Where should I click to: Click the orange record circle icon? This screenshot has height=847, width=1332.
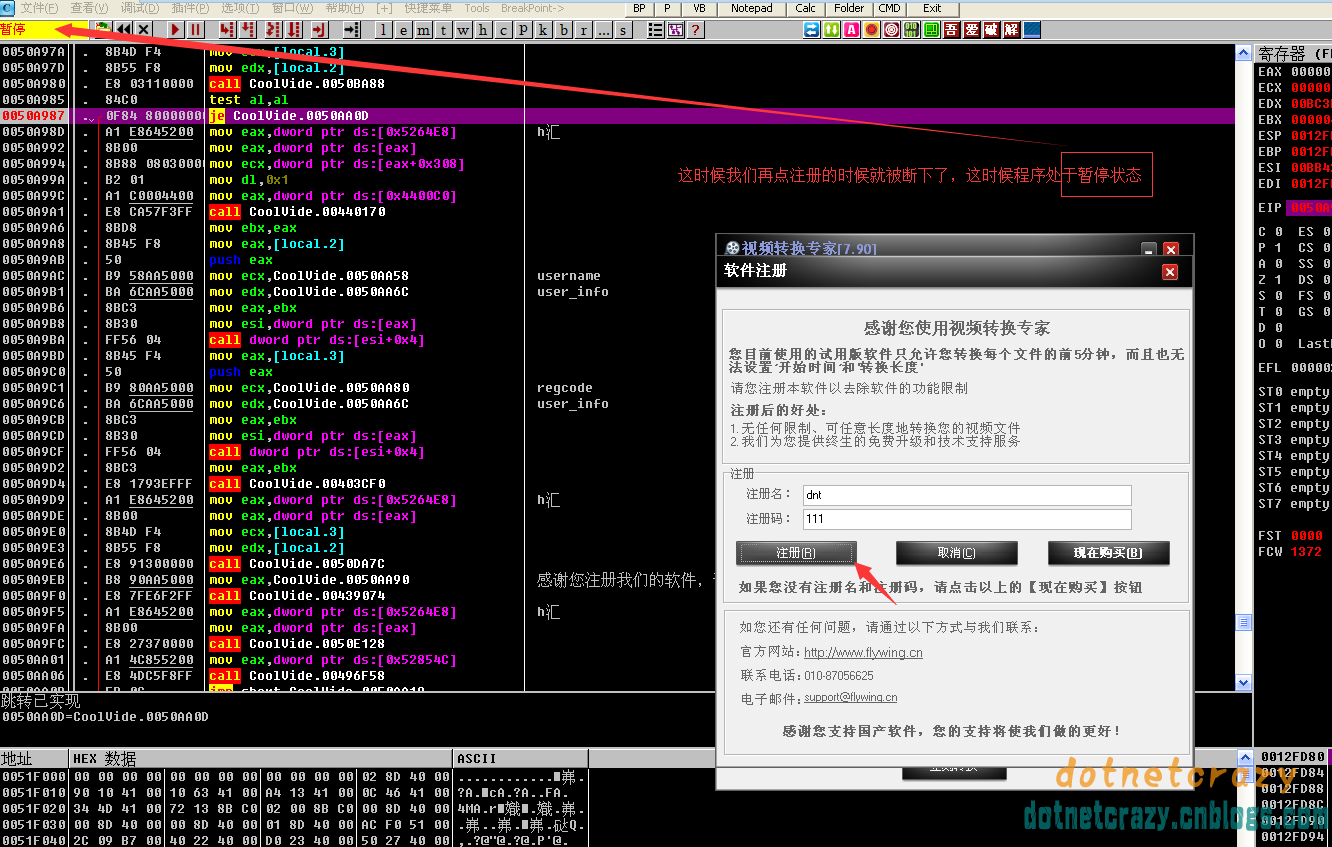click(871, 29)
